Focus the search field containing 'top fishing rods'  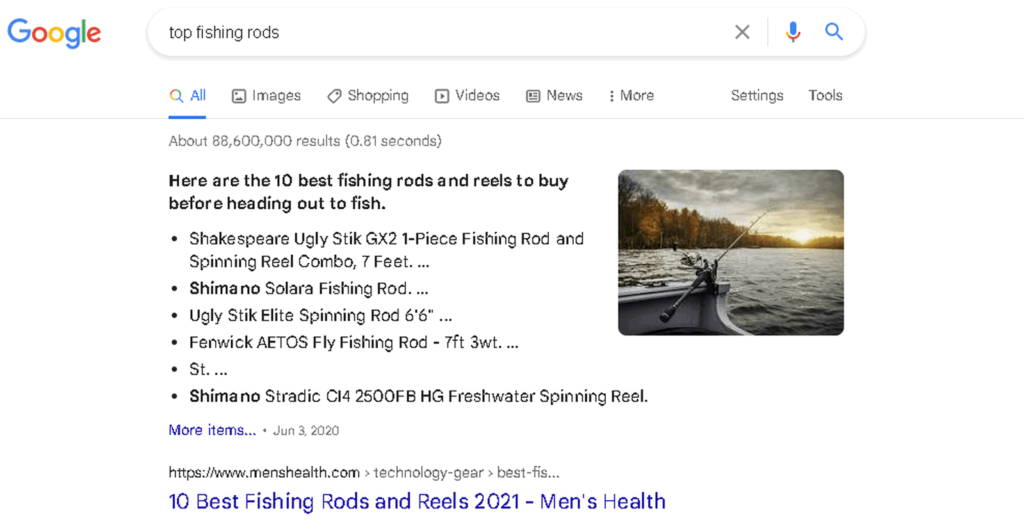[x=440, y=33]
